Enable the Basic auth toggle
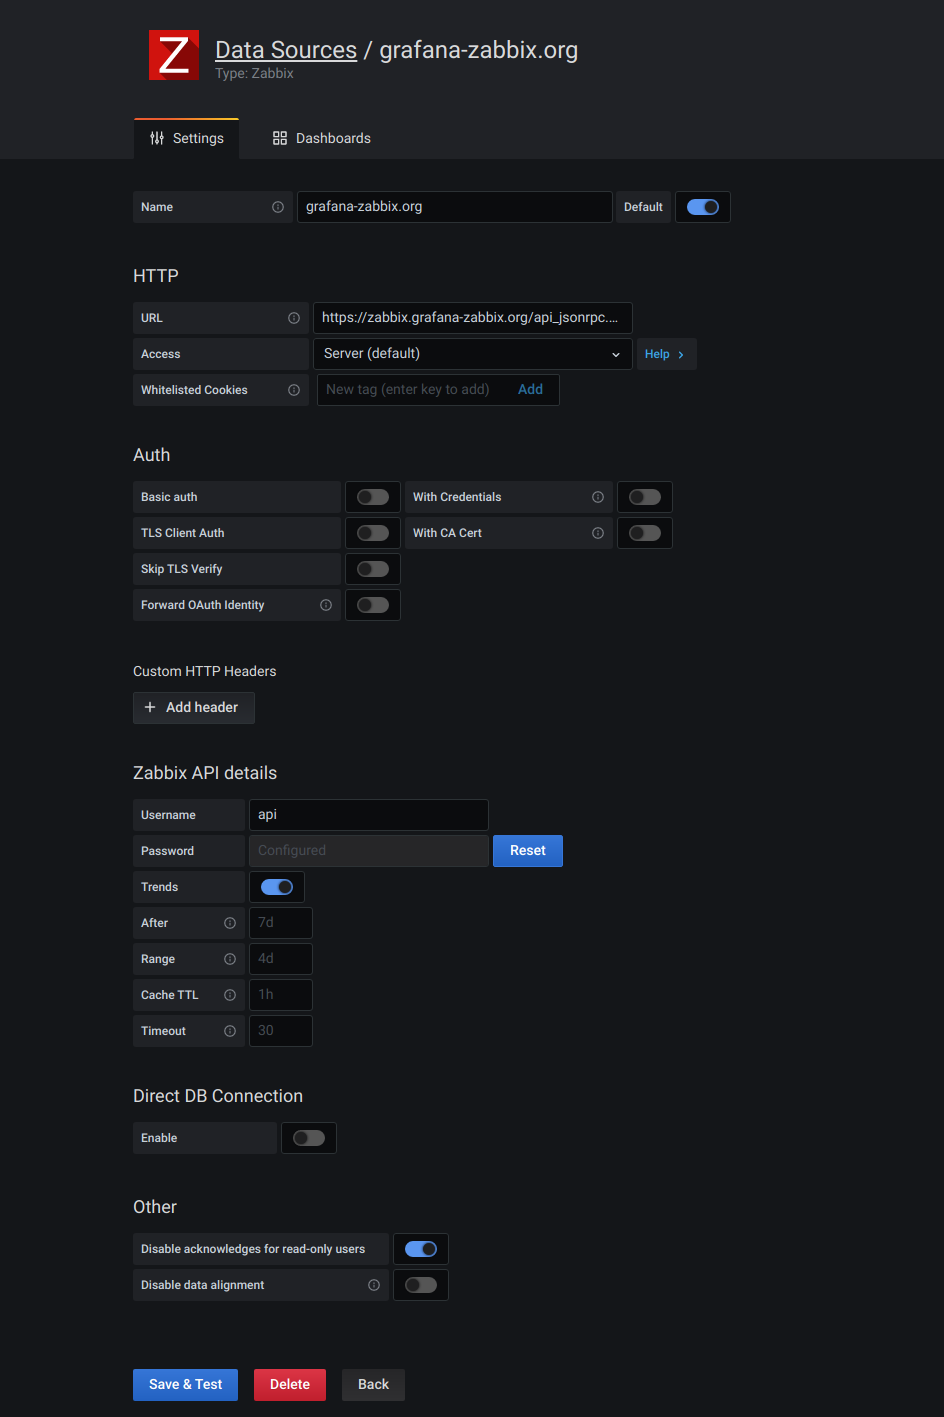Image resolution: width=944 pixels, height=1417 pixels. [372, 496]
